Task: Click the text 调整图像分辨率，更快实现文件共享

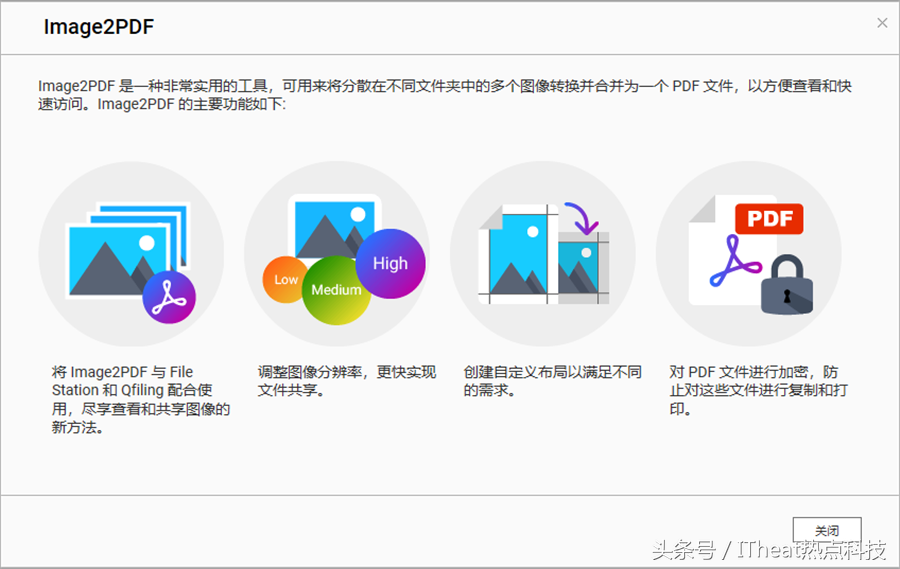Action: (347, 381)
